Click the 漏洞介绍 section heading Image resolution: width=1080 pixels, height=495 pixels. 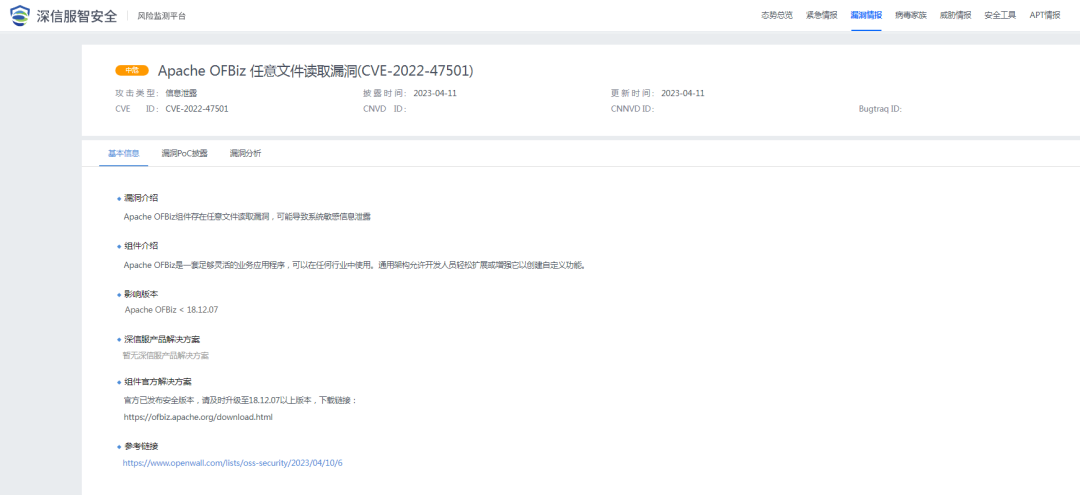click(141, 198)
